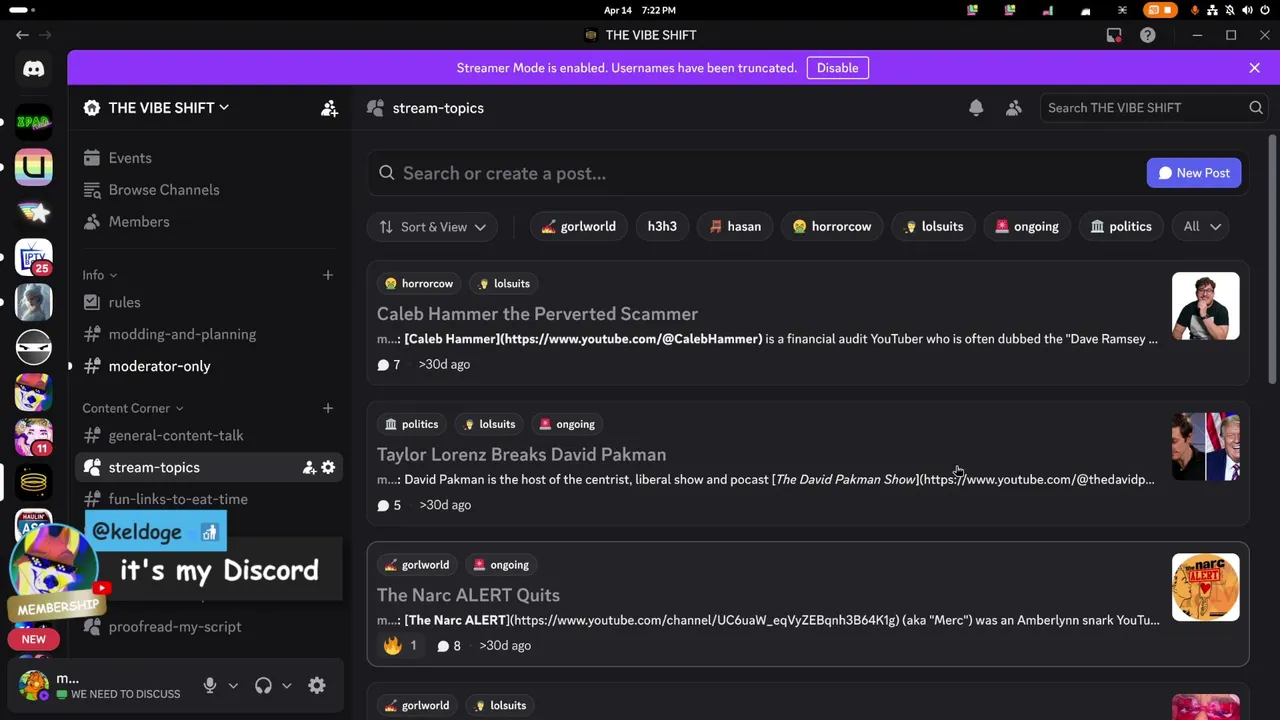Open the general-content-talk channel

pos(176,435)
